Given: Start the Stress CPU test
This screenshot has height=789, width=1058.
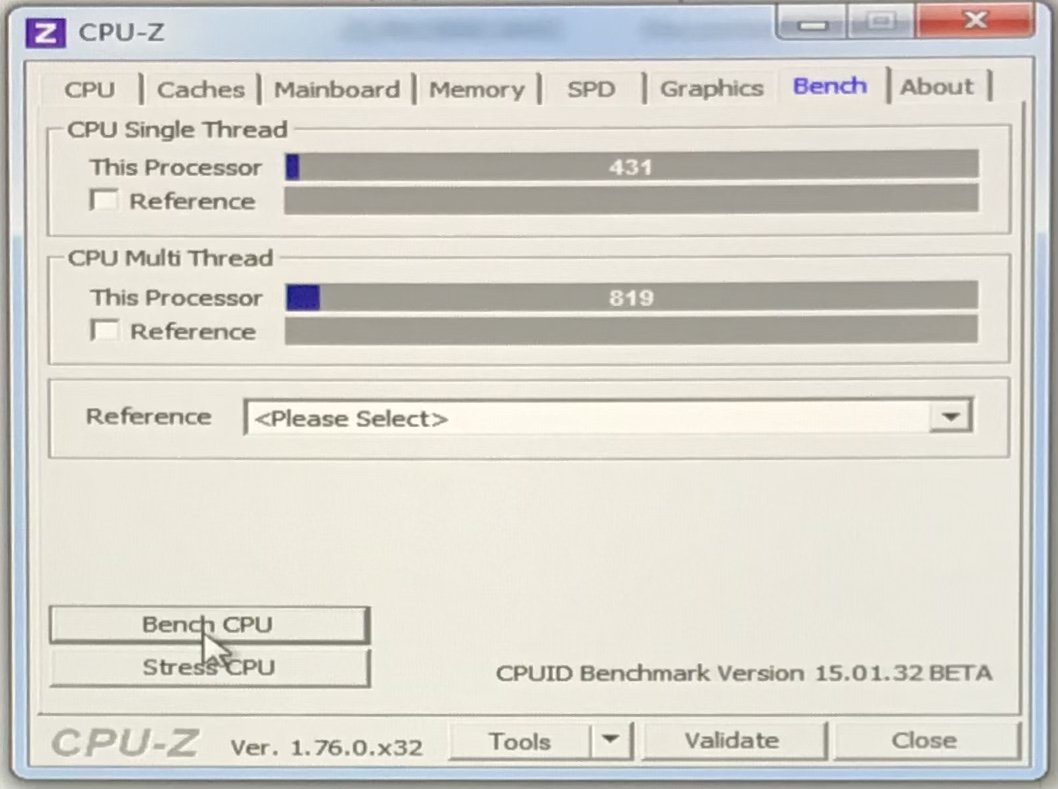Looking at the screenshot, I should 209,667.
